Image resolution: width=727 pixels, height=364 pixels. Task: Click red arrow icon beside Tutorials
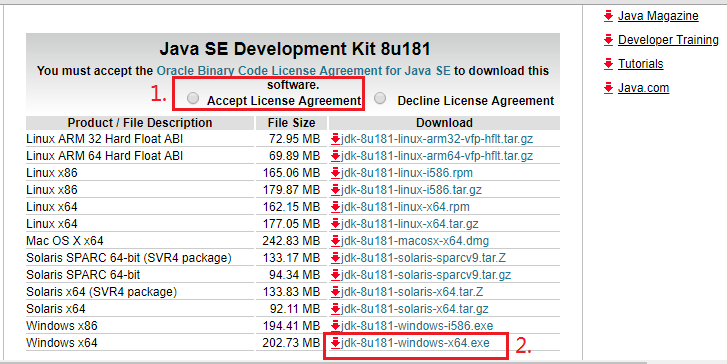(608, 64)
